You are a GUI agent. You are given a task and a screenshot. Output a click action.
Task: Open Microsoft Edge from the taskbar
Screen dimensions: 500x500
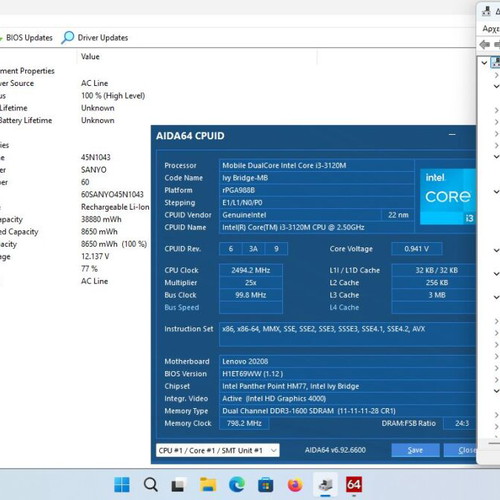(x=237, y=484)
